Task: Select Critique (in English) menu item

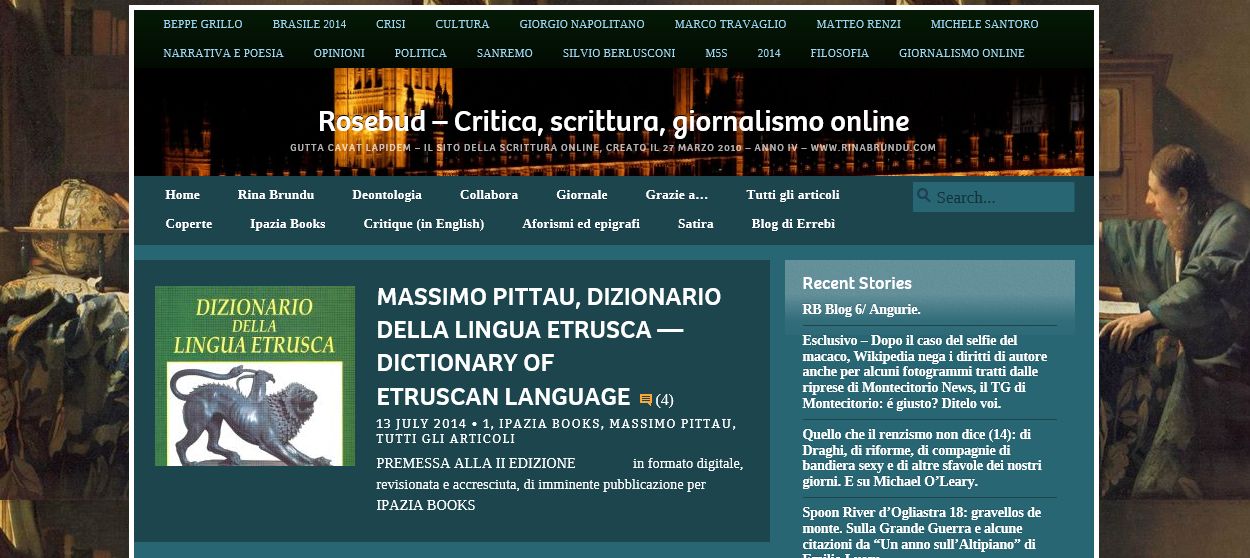Action: coord(424,224)
